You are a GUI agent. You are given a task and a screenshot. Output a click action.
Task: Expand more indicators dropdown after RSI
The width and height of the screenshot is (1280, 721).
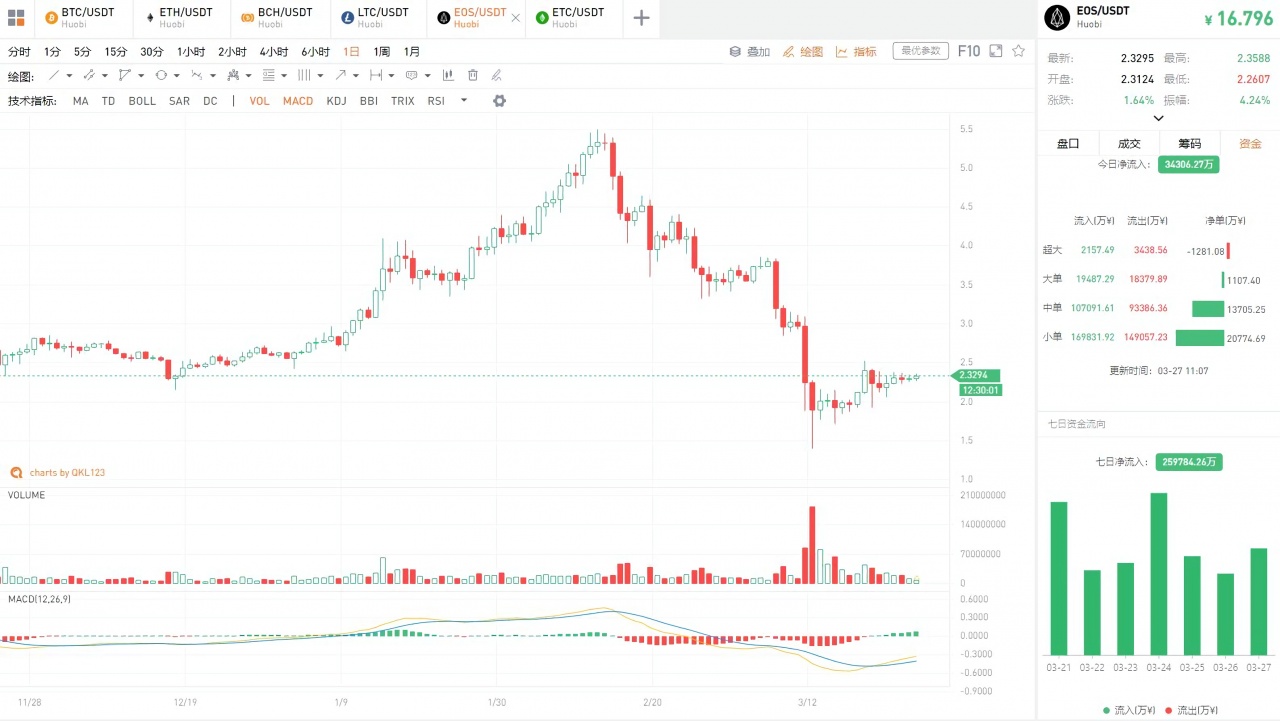pos(464,100)
